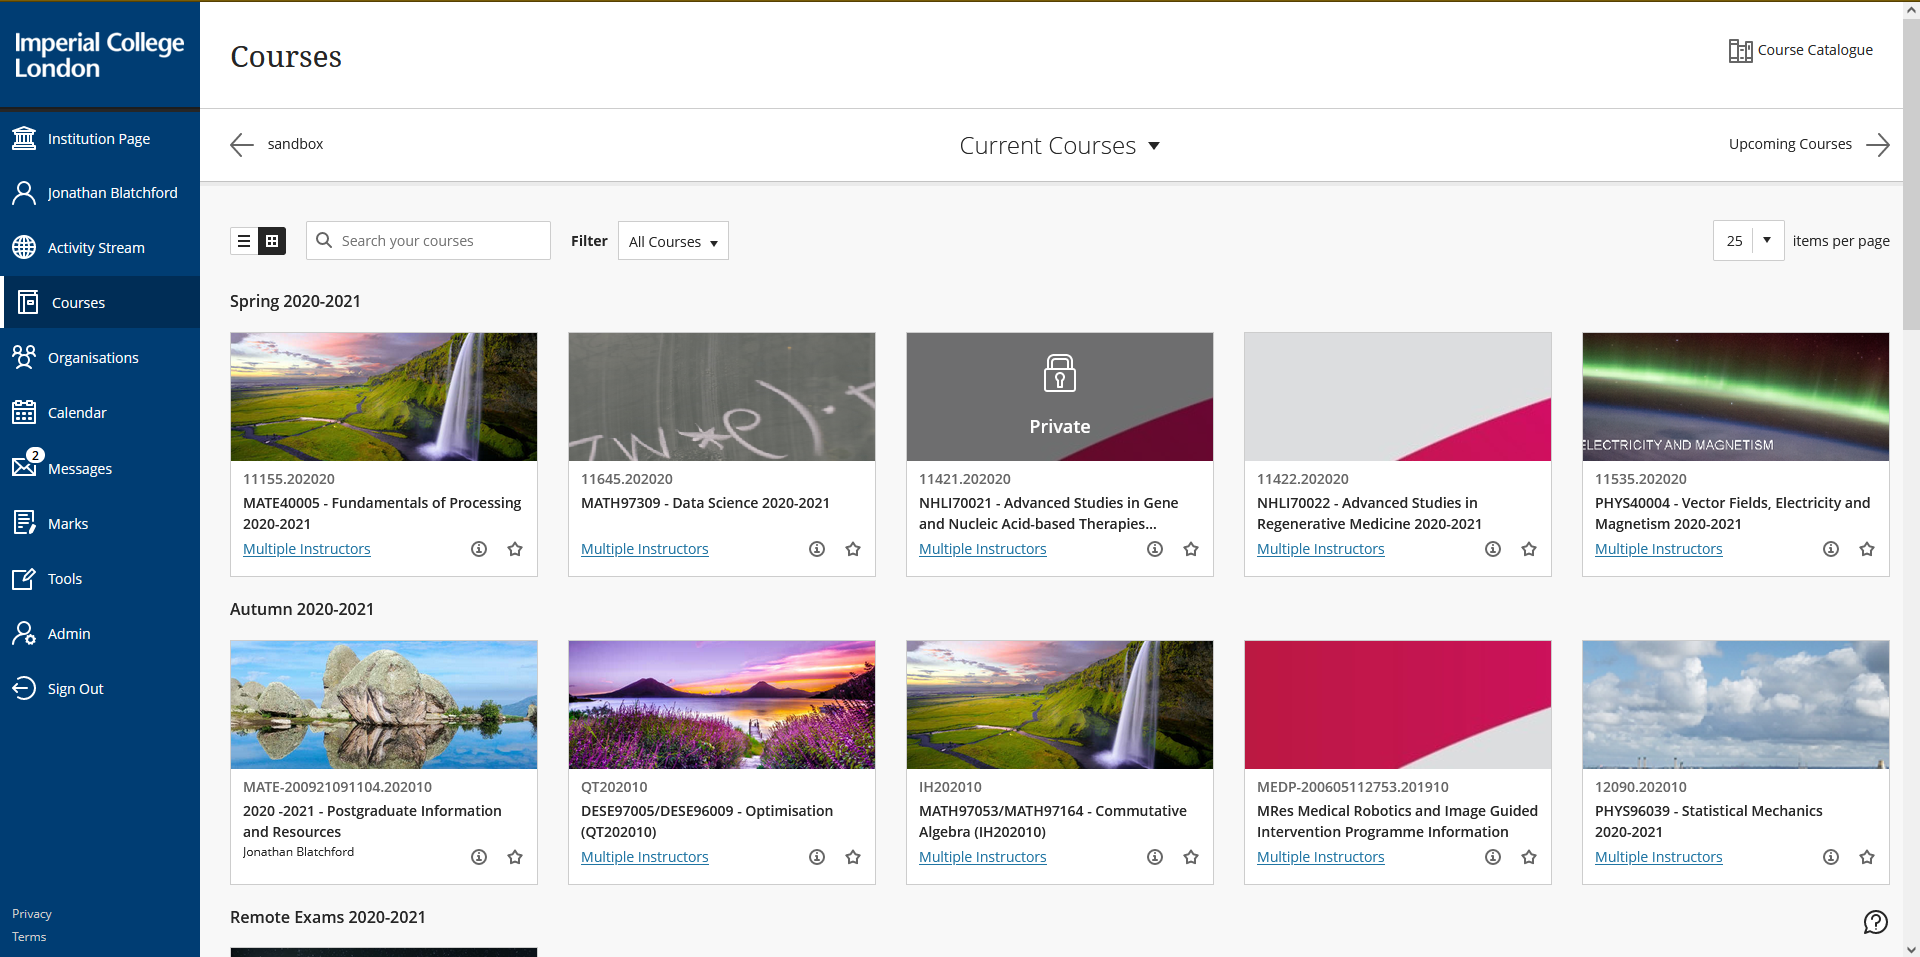Star the PHYS40004 Vector Fields course

(x=1867, y=549)
